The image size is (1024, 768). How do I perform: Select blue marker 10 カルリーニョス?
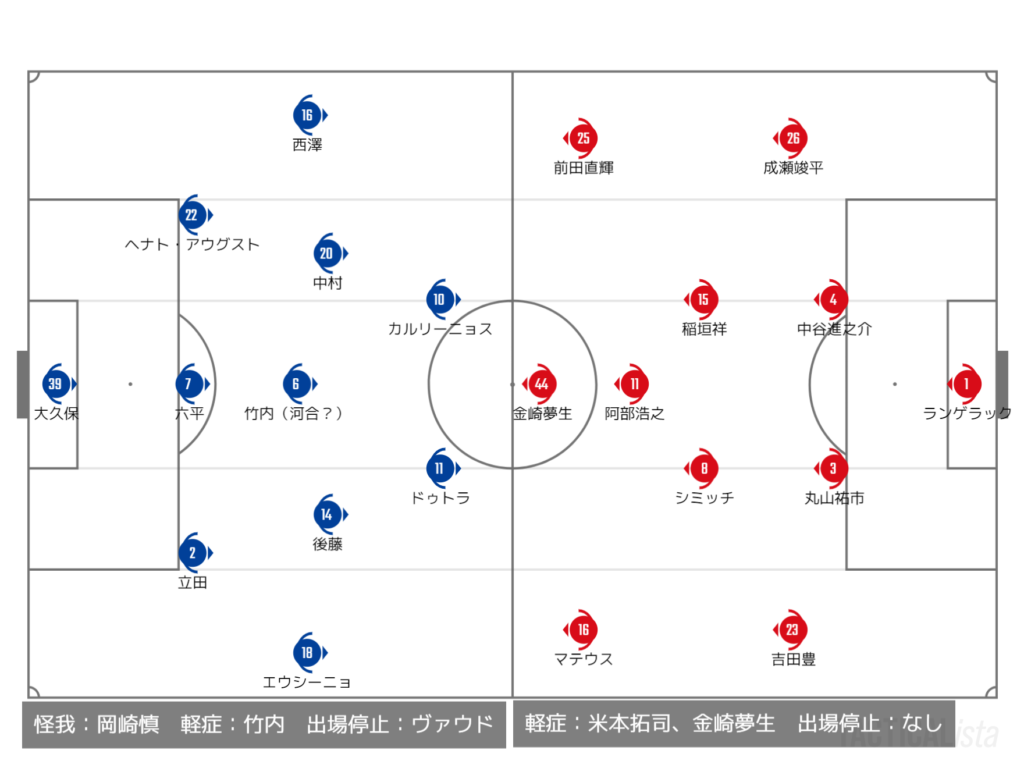(442, 299)
